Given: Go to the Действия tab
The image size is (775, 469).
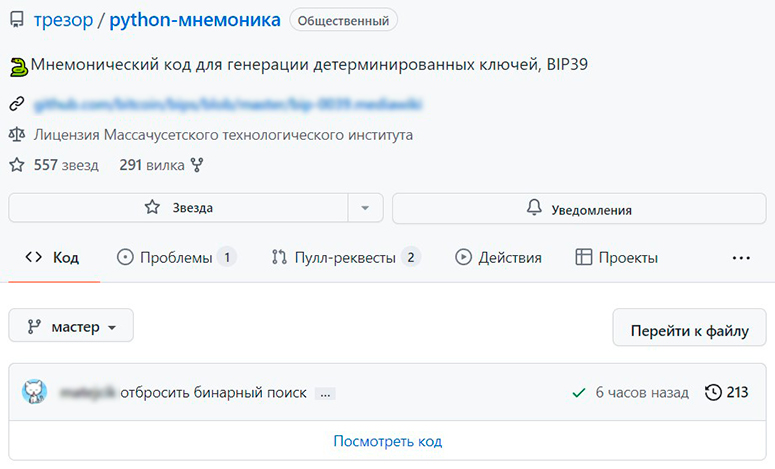Looking at the screenshot, I should (x=498, y=258).
